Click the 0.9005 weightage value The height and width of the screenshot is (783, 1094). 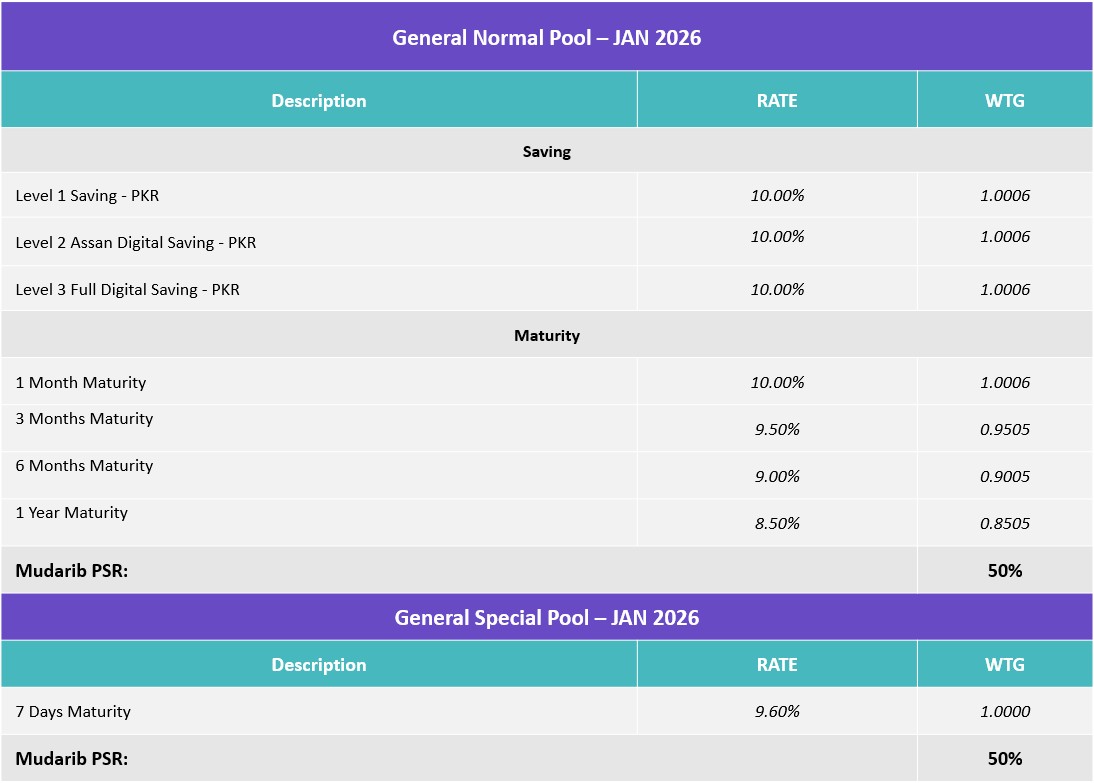[1004, 477]
